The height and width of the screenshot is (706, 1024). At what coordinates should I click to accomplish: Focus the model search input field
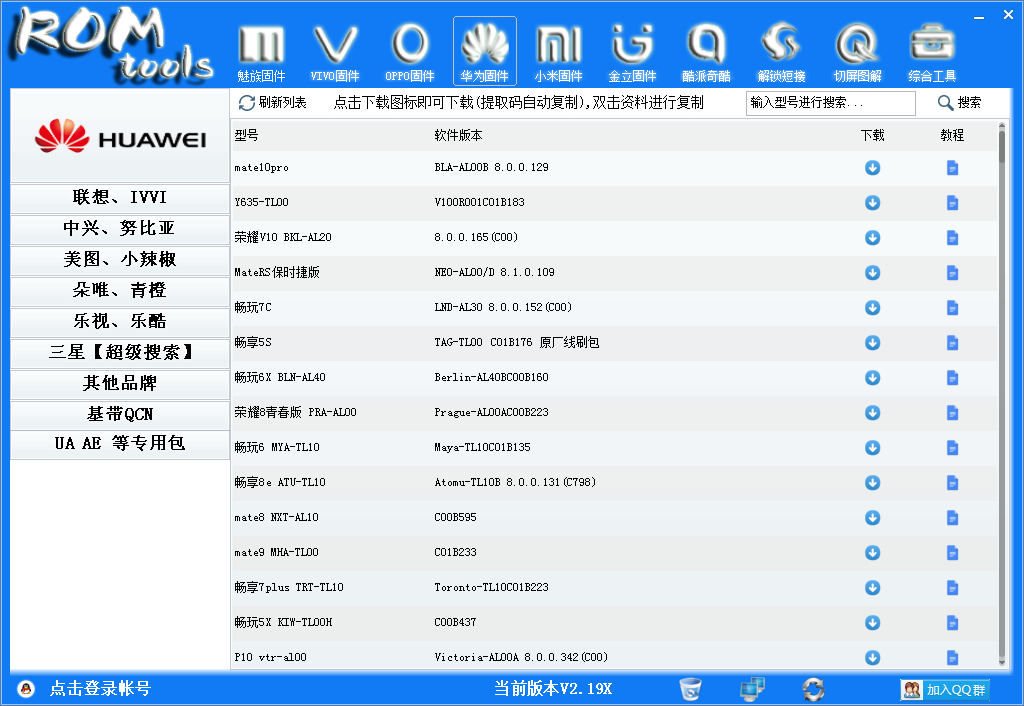[x=830, y=103]
